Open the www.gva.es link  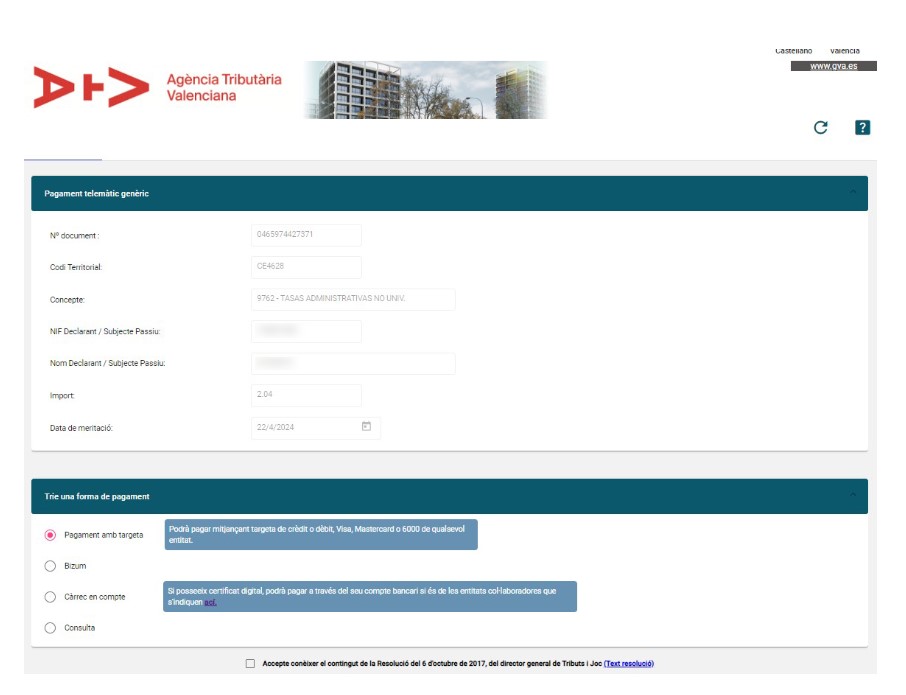point(833,66)
